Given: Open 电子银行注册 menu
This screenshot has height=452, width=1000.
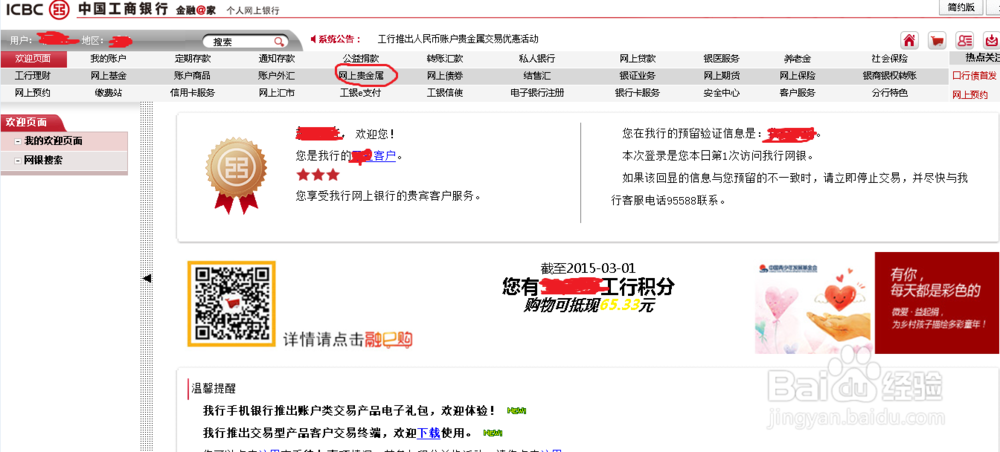Looking at the screenshot, I should pos(537,93).
